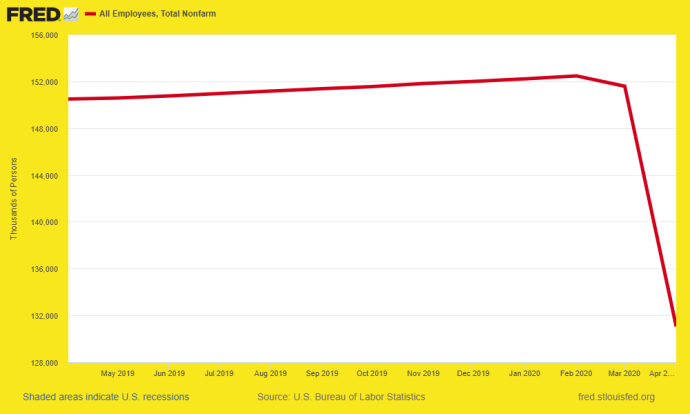
Task: Click the 152,000 y-axis label
Action: click(44, 82)
